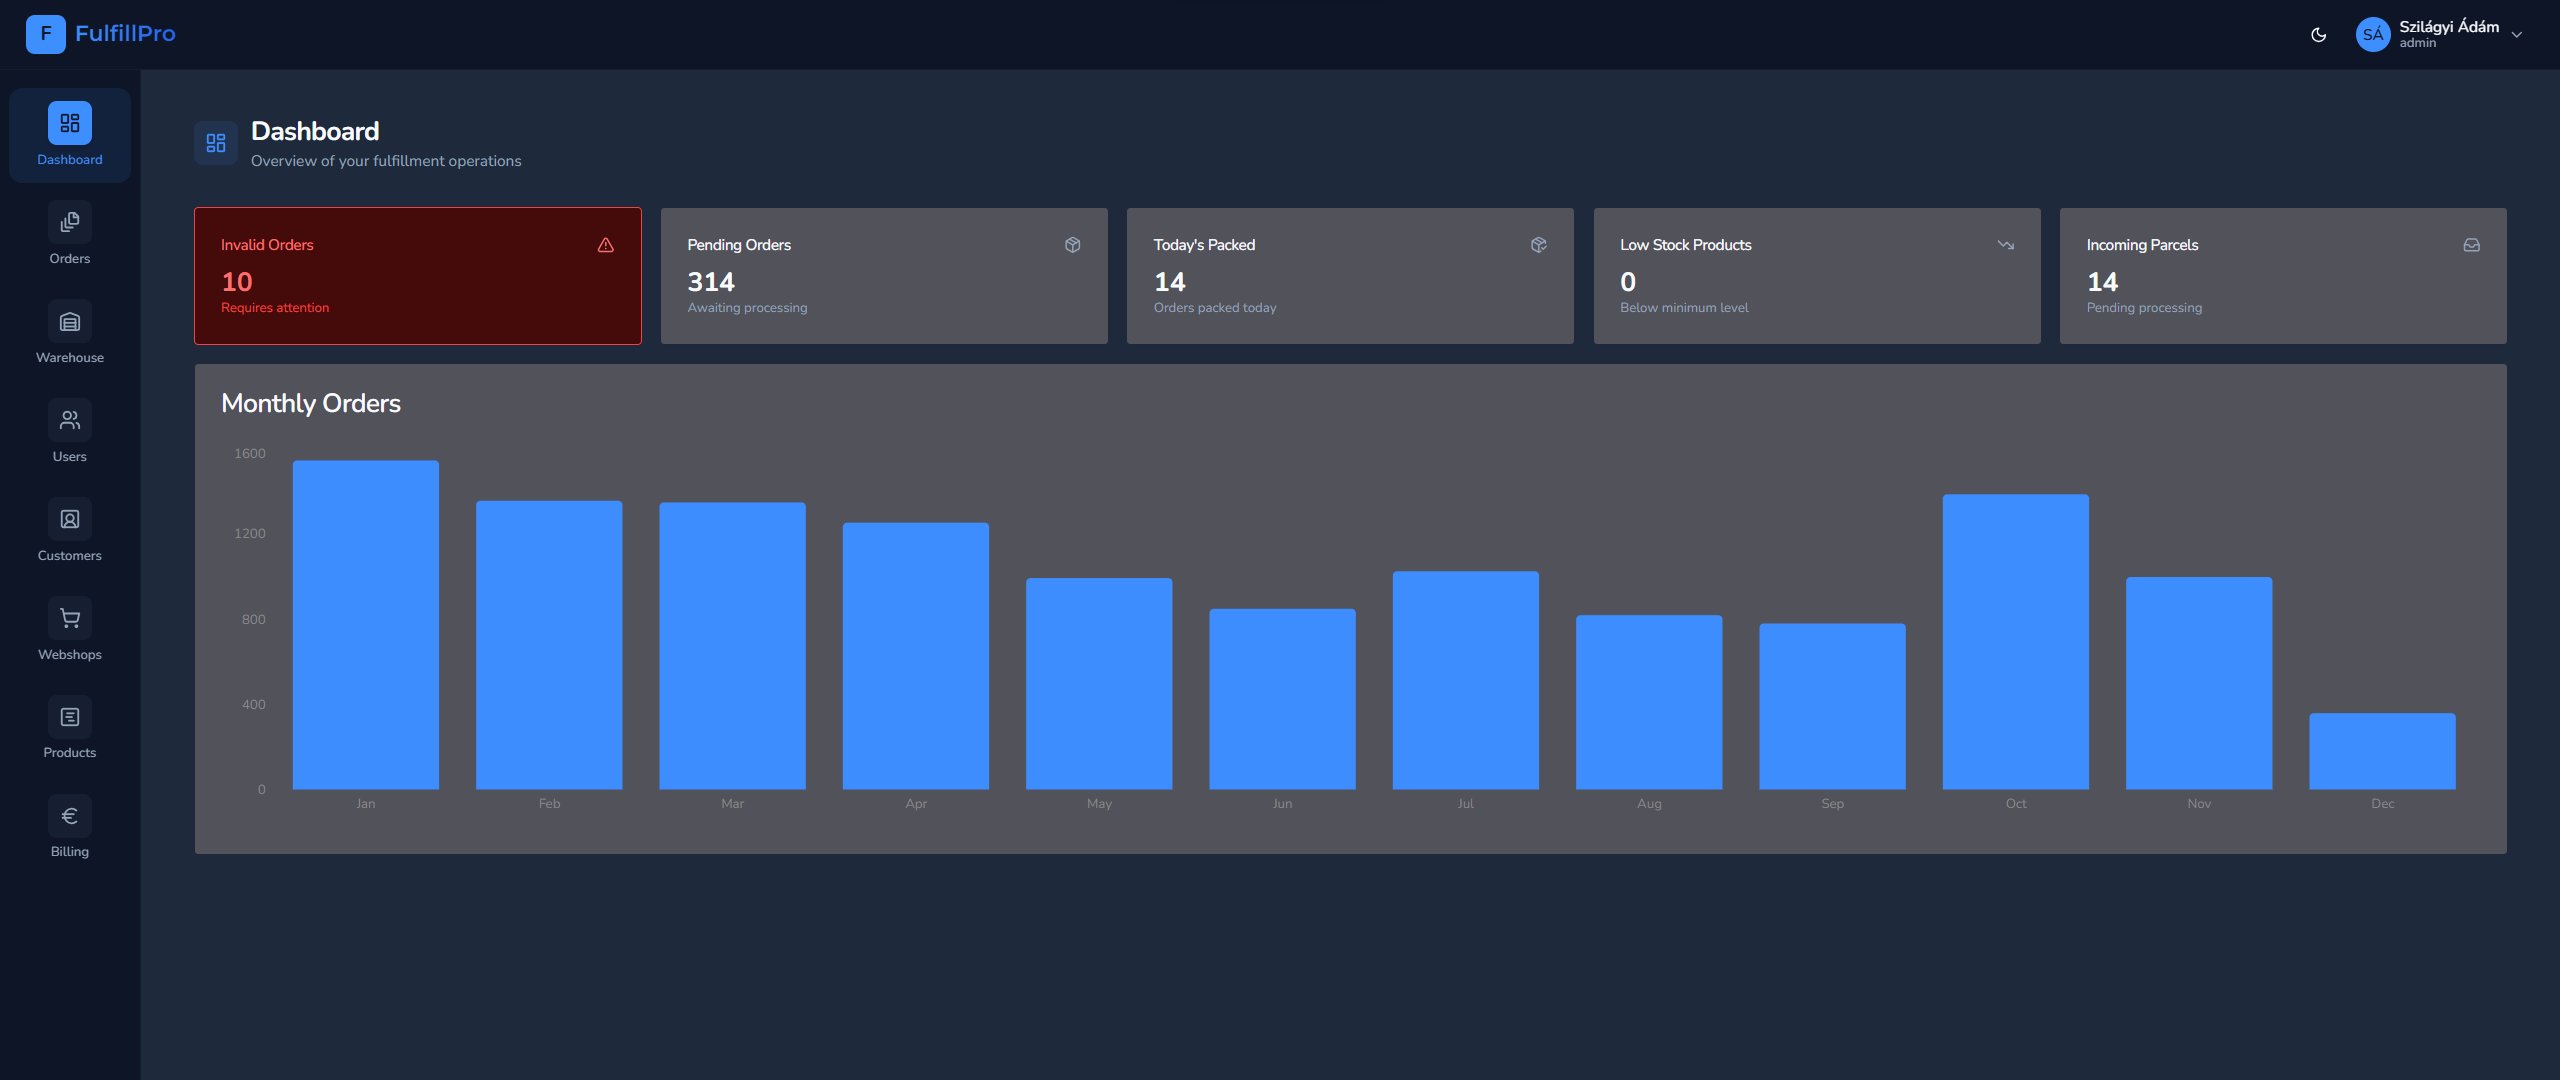Open the Webshops cart icon
Screen dimensions: 2560x1080
pyautogui.click(x=69, y=618)
